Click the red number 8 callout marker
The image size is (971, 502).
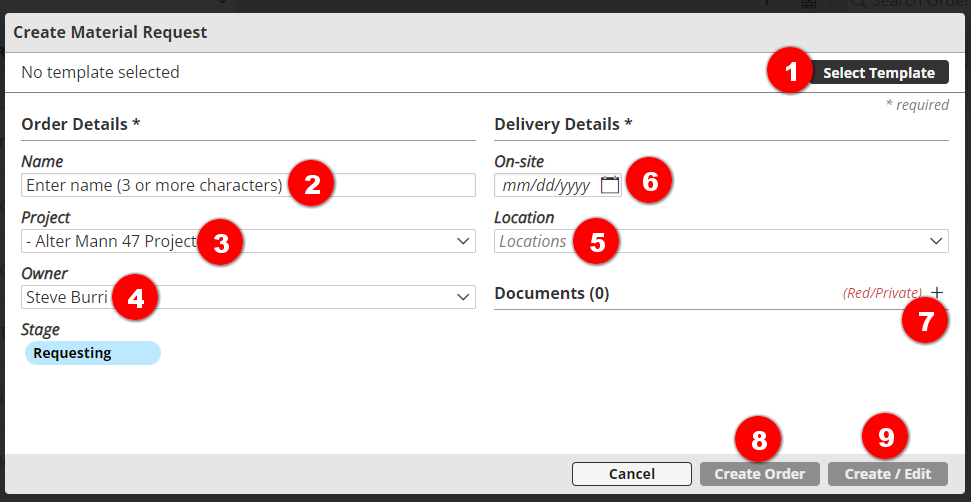point(758,438)
